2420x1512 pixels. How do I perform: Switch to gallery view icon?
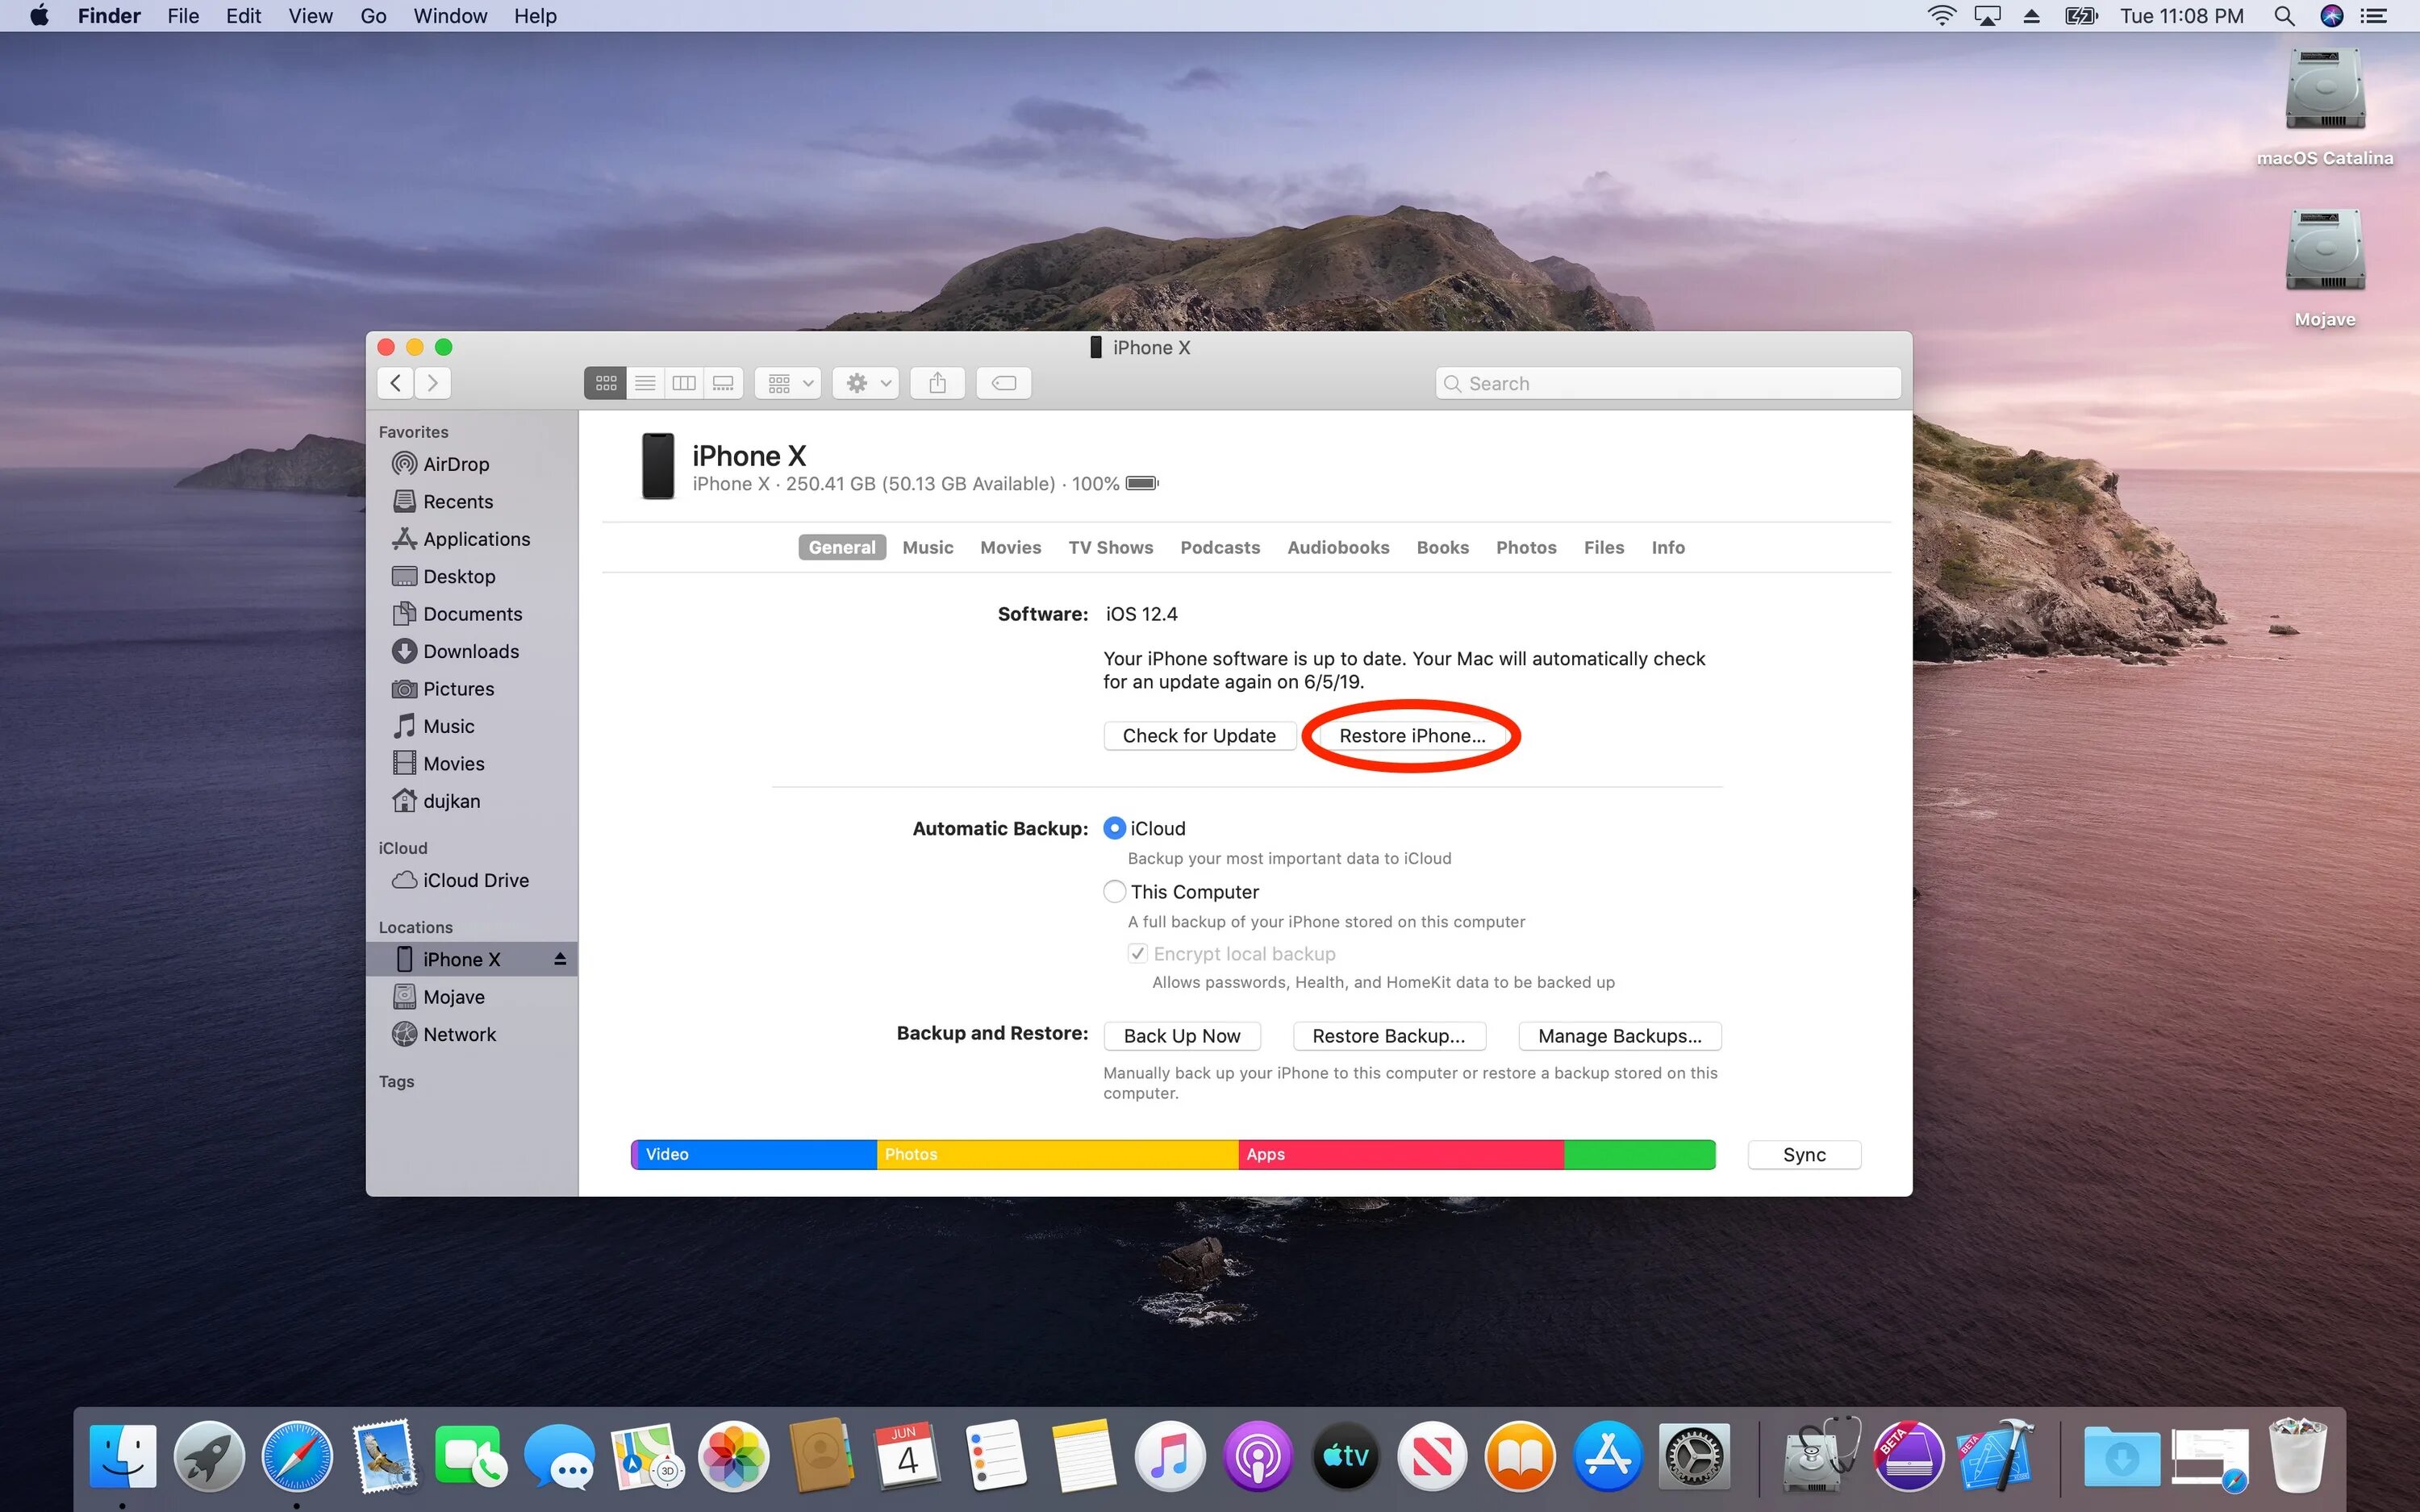click(723, 383)
